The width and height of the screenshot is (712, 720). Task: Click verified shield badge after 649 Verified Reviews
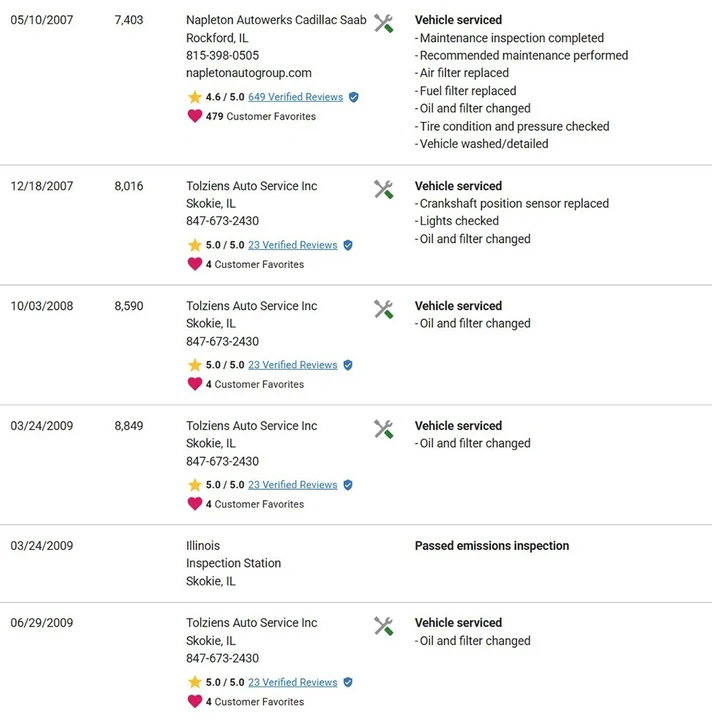click(353, 97)
